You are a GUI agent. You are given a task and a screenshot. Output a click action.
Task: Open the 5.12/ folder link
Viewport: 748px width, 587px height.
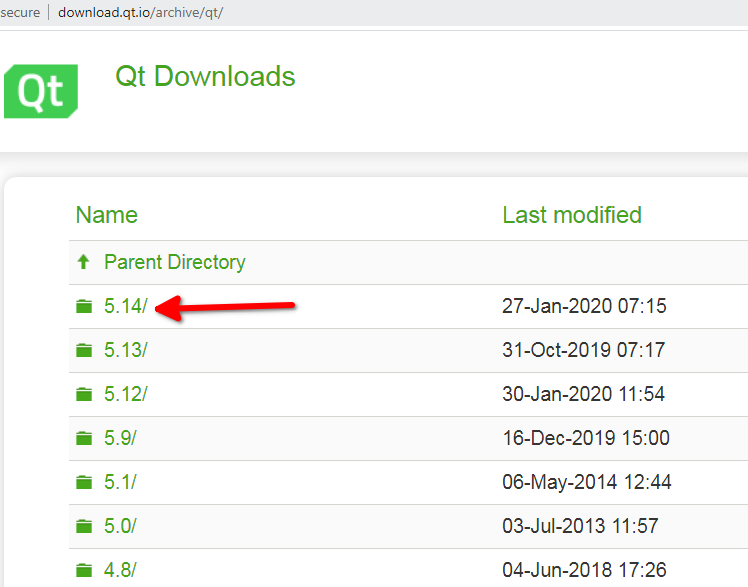pos(126,394)
